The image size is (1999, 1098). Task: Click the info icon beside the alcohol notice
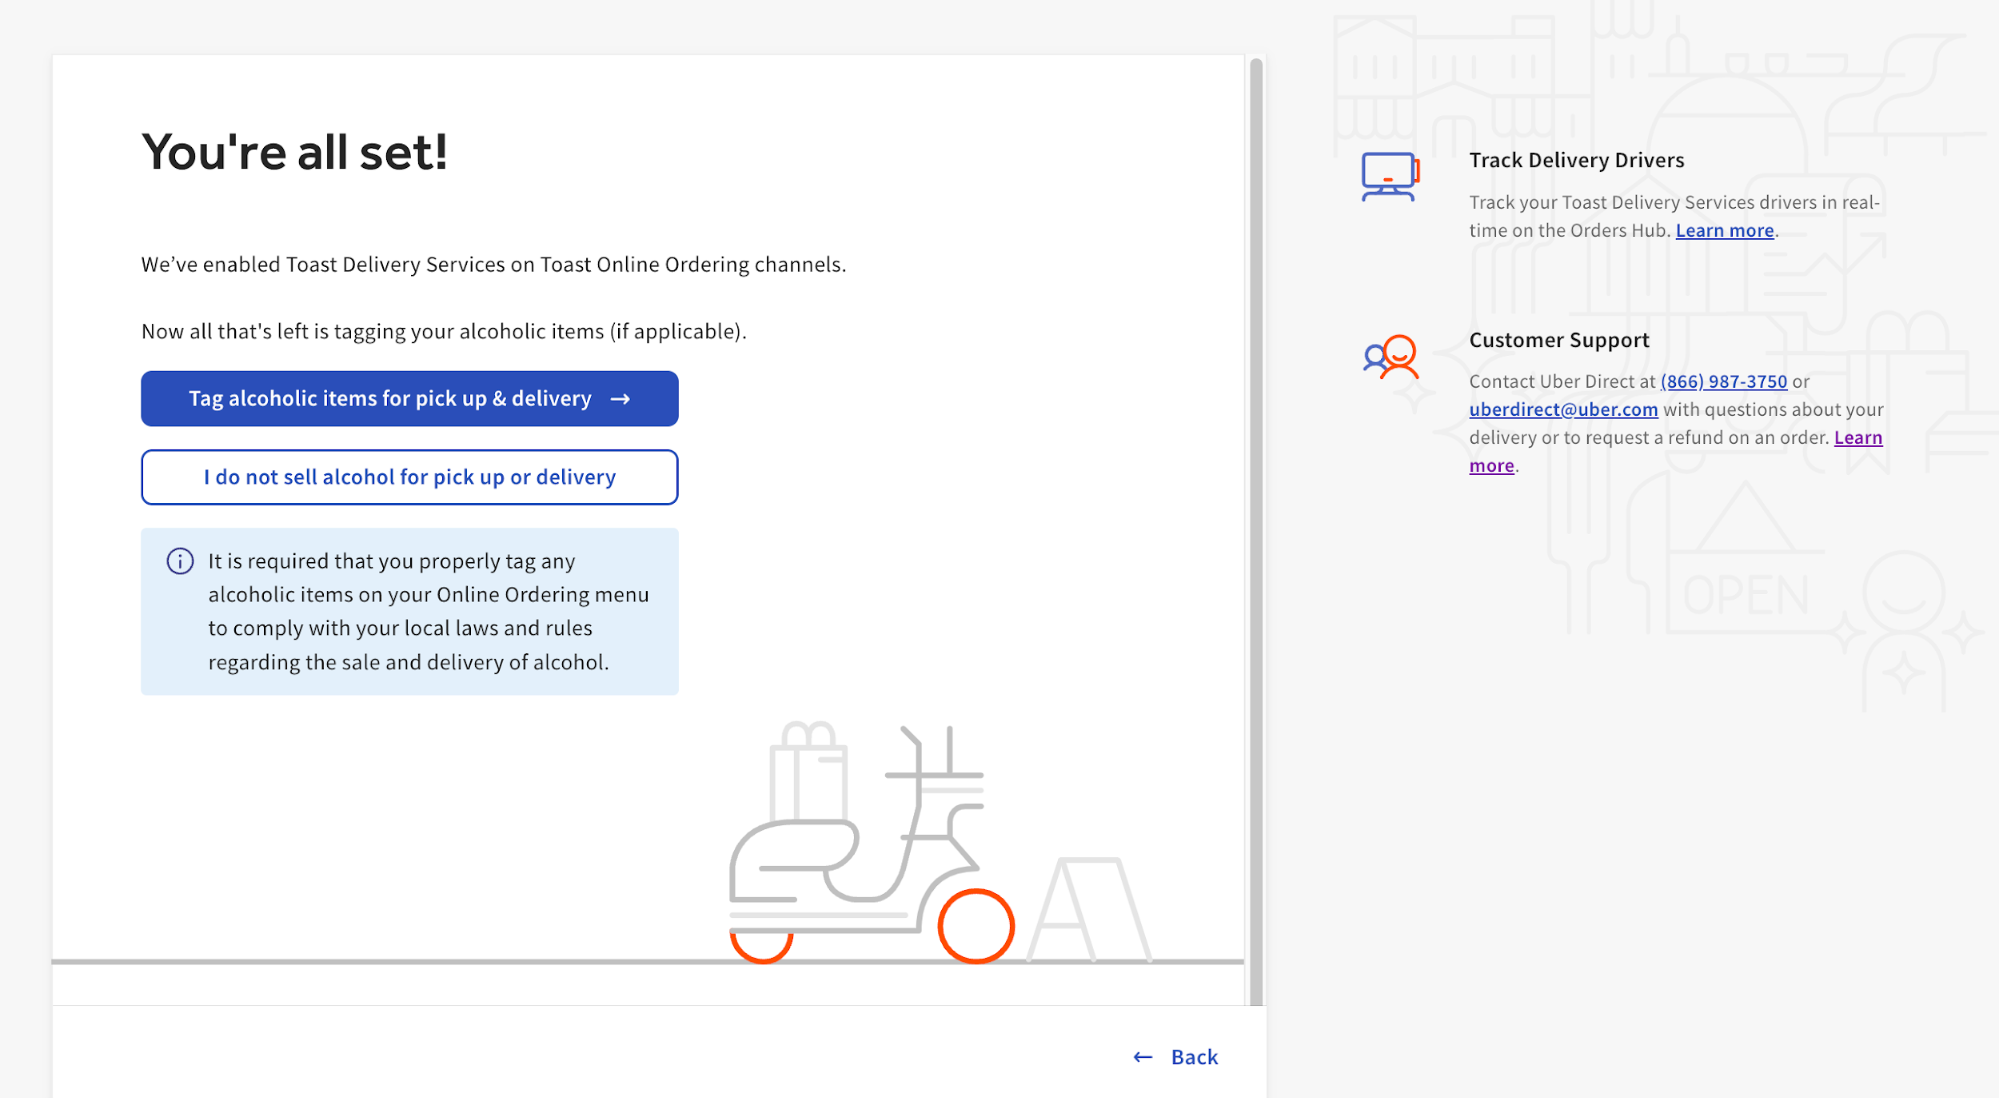[x=179, y=561]
